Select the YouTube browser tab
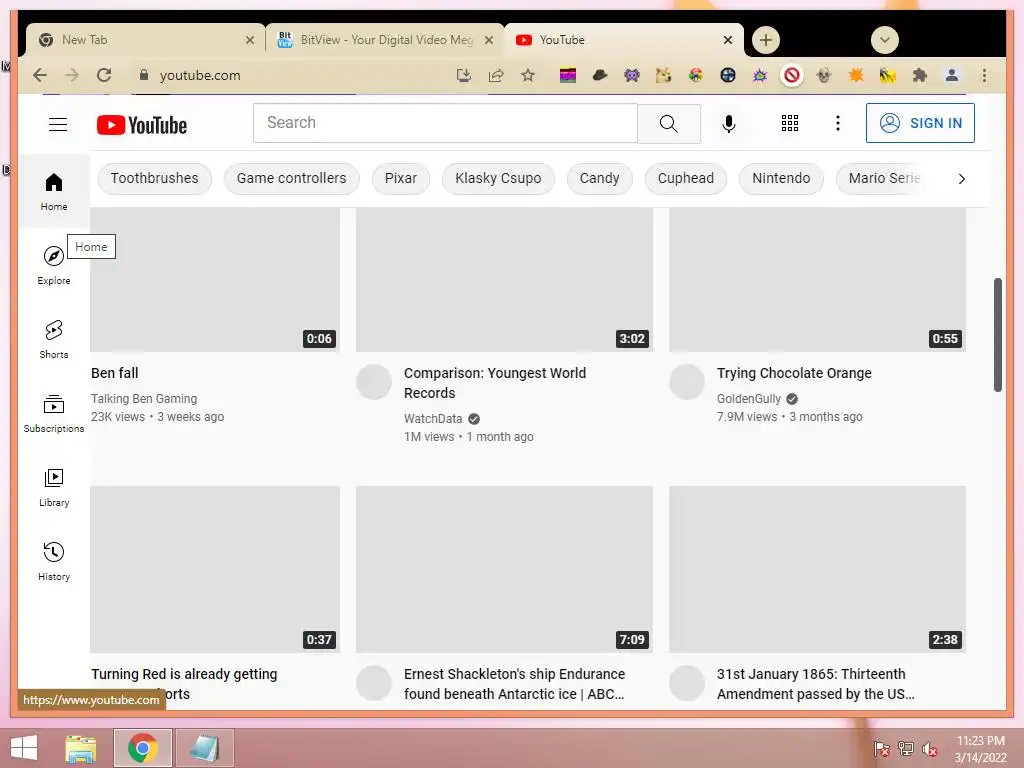 tap(624, 40)
